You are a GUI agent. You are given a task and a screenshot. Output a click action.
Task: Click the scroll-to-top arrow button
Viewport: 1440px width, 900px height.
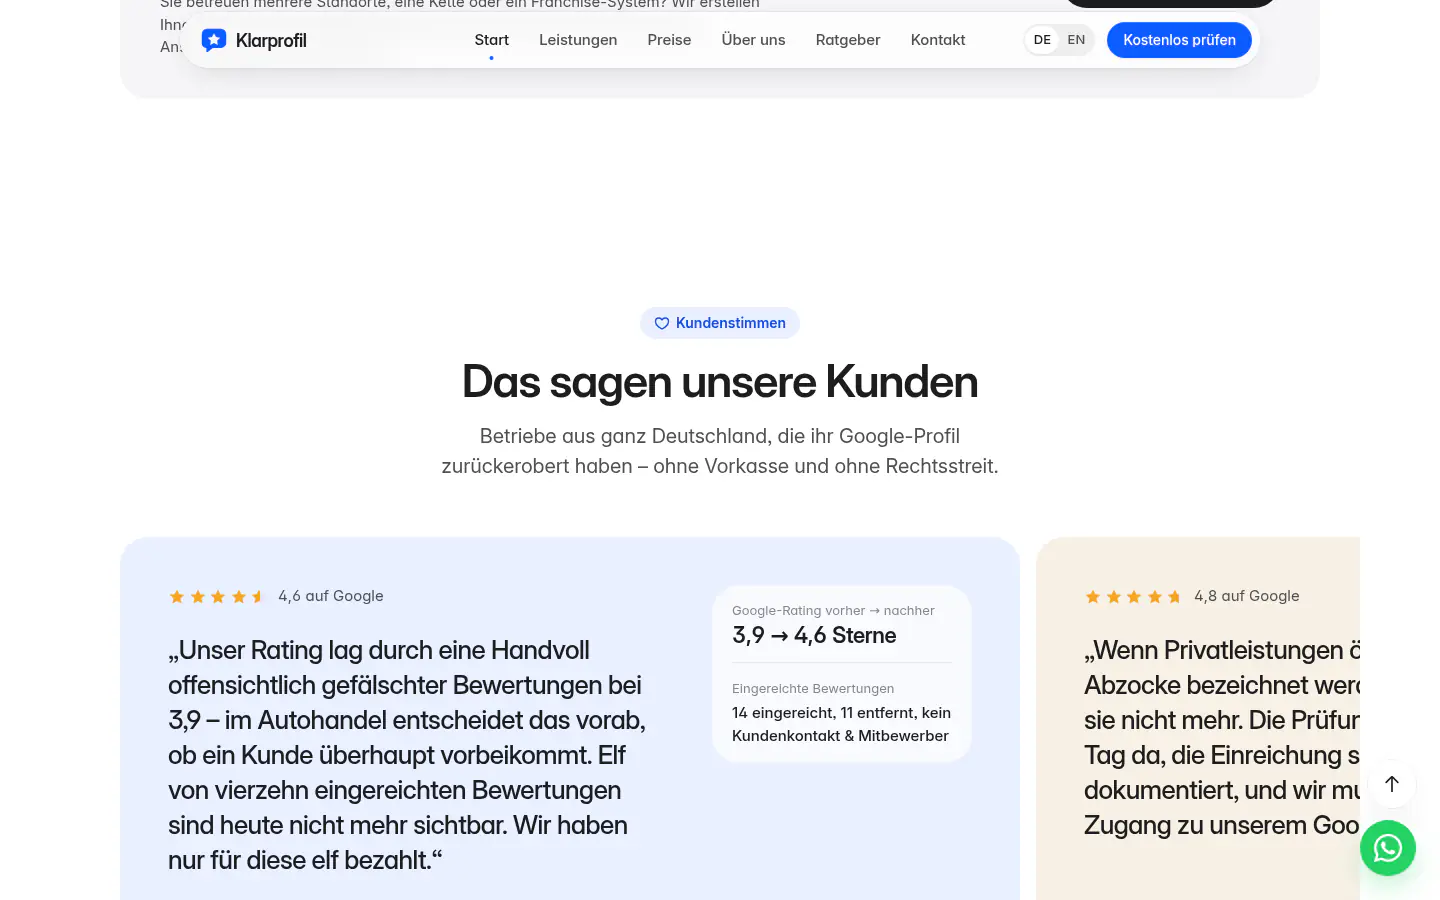(1392, 784)
